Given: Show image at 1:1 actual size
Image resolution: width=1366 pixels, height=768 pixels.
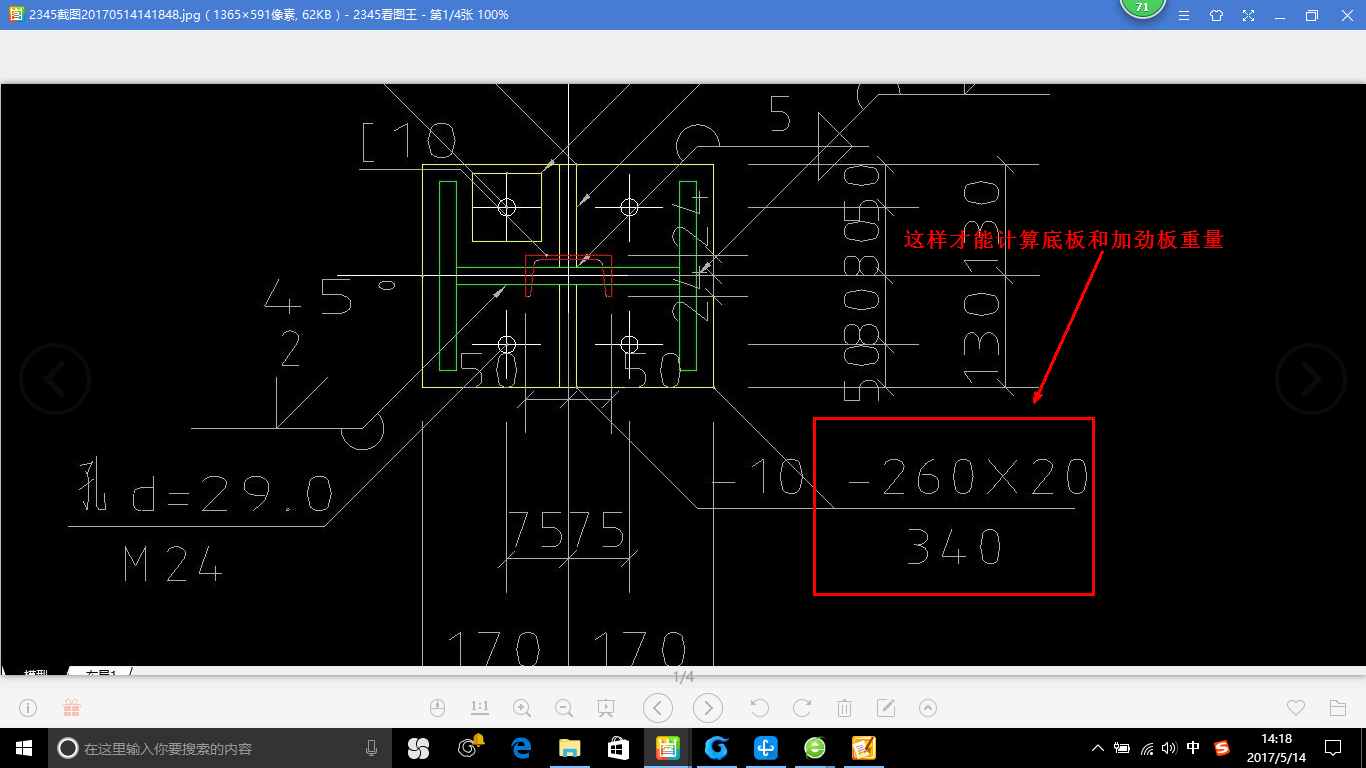Looking at the screenshot, I should pyautogui.click(x=480, y=708).
